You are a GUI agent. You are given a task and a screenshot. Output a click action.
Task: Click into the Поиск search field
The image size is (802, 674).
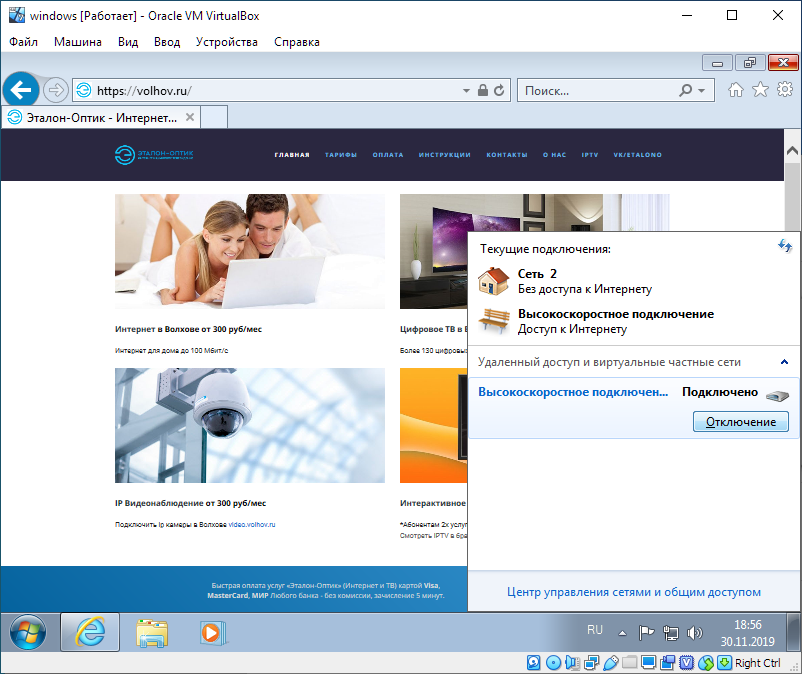(595, 90)
